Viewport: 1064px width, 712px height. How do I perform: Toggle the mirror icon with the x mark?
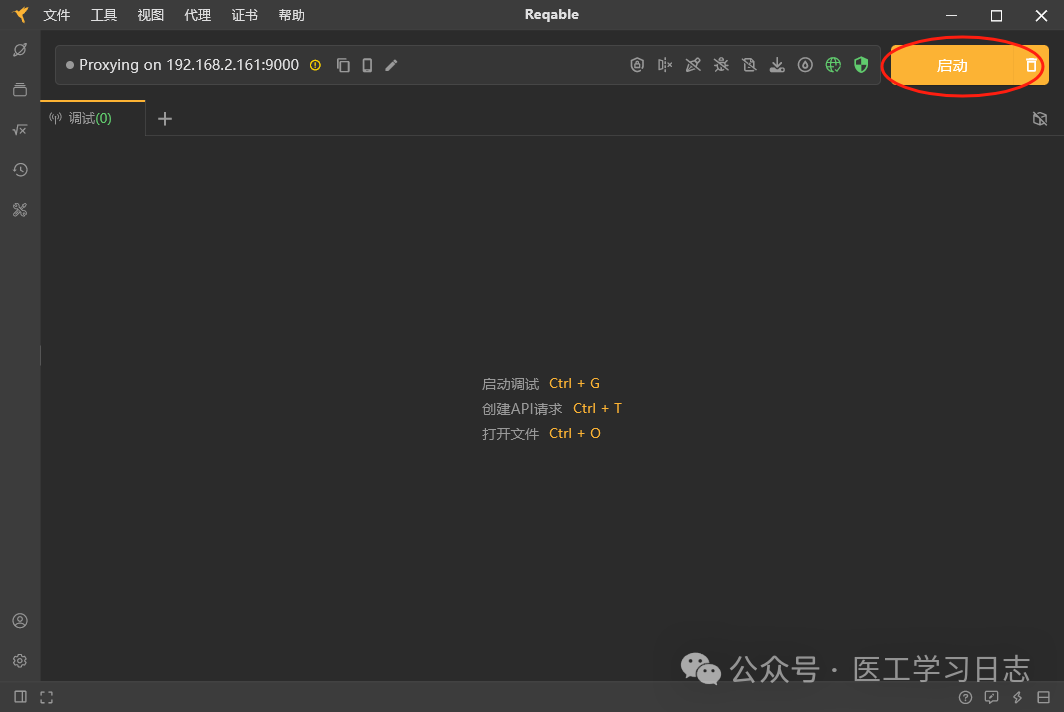coord(665,65)
